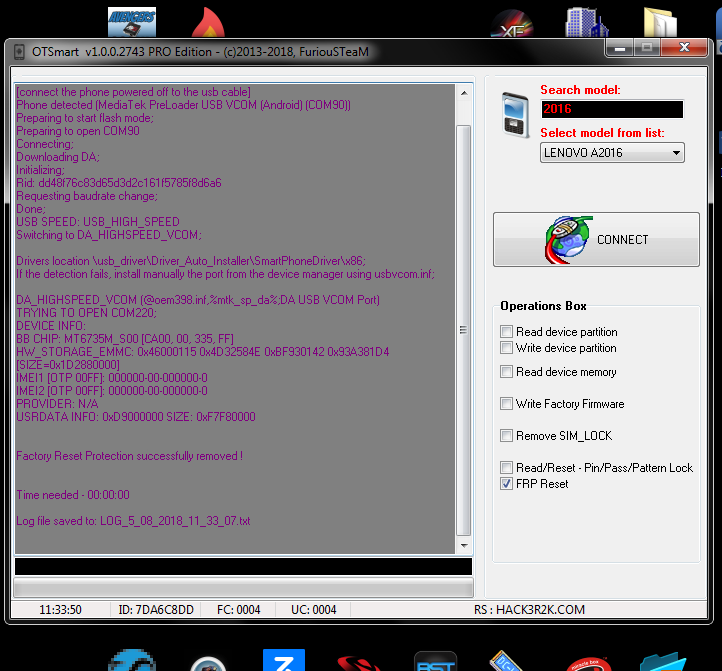Click the 'Factory Reset Protection successfully removed' line
Viewport: 722px width, 671px height.
click(x=129, y=456)
